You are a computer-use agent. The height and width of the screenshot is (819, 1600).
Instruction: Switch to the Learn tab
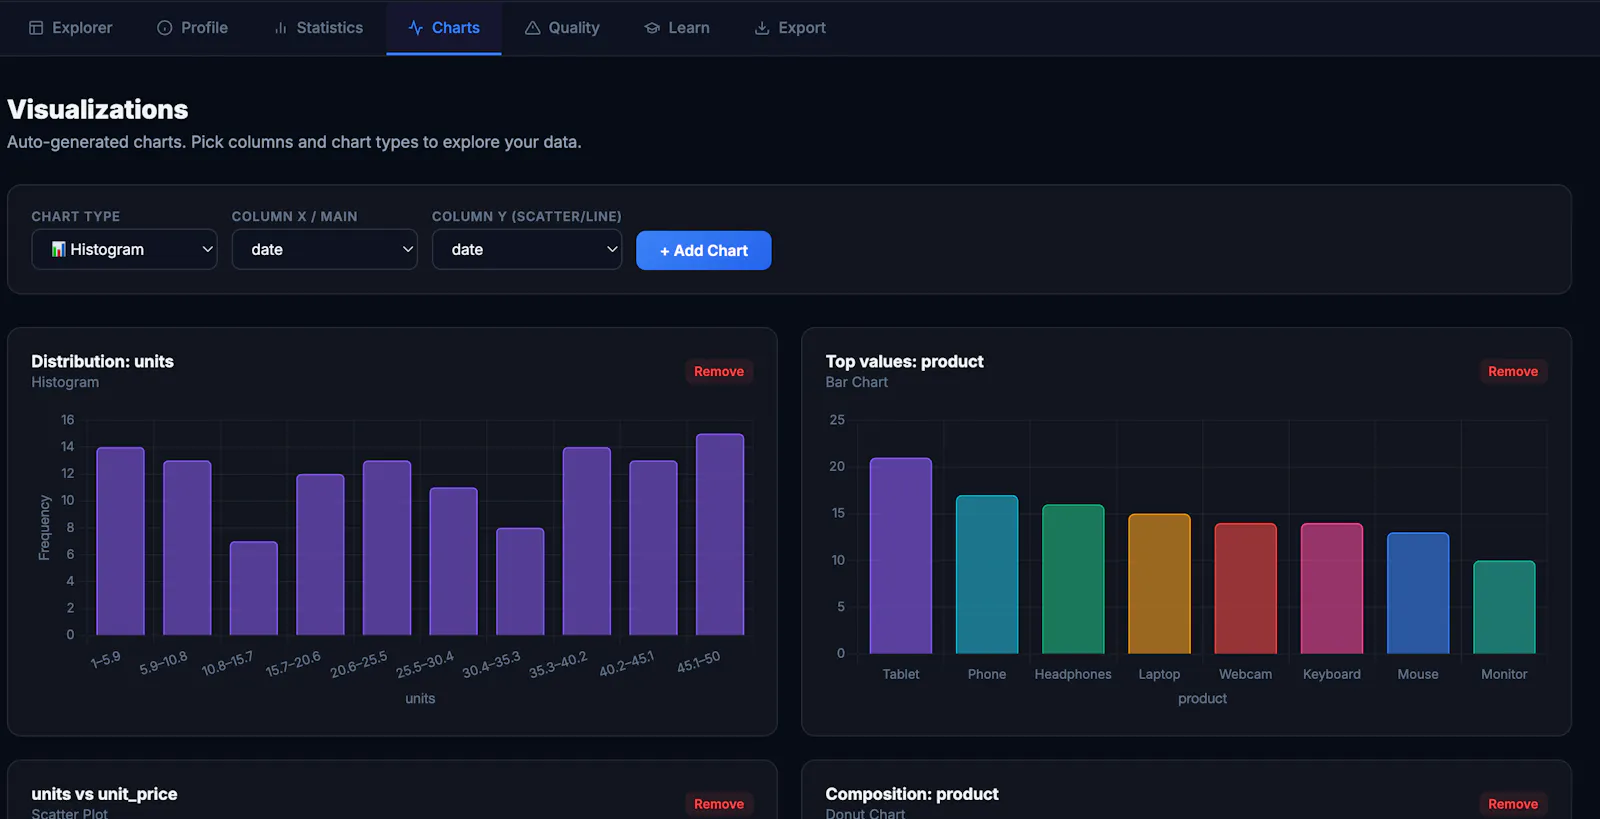(x=677, y=28)
